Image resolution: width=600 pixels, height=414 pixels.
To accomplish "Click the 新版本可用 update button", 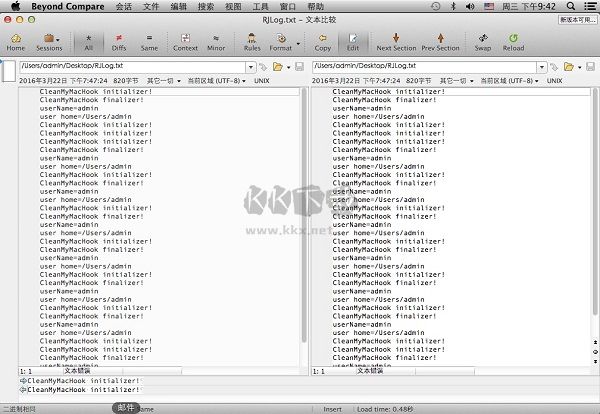I will tap(578, 20).
